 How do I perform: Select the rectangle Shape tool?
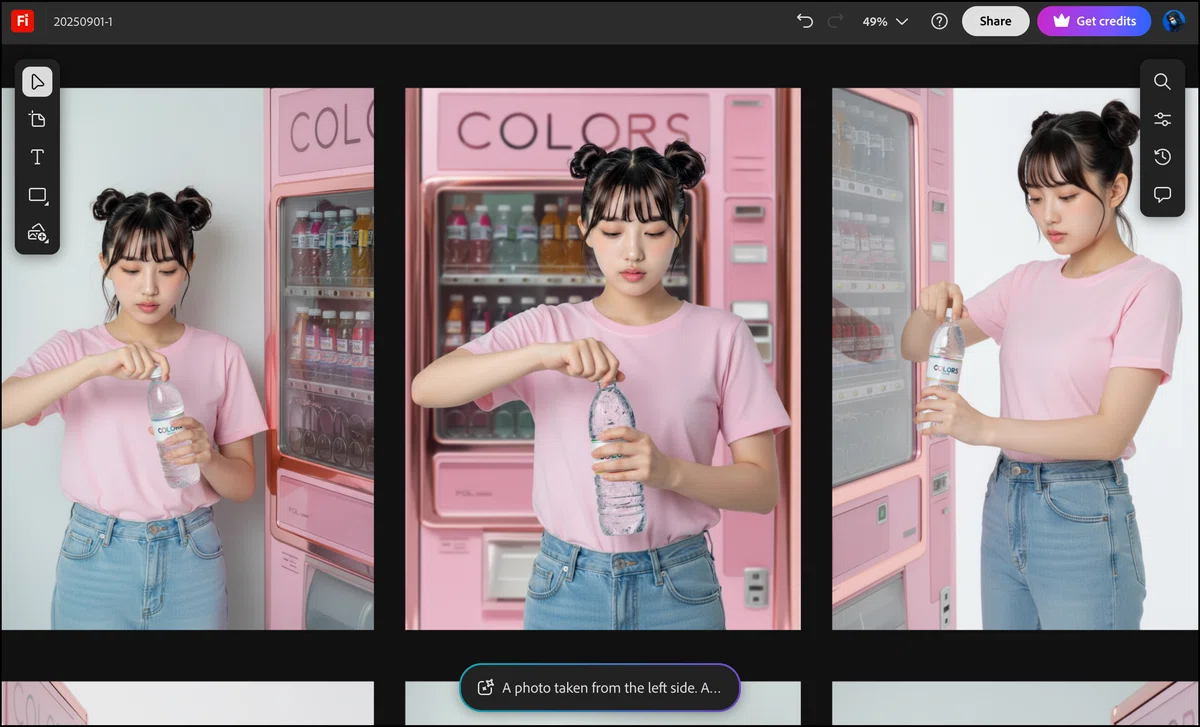tap(37, 195)
